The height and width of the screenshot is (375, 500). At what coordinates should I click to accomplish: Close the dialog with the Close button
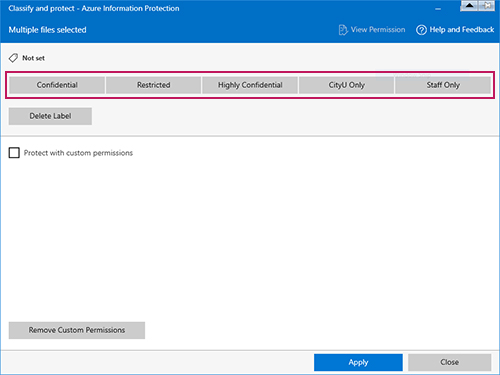pyautogui.click(x=449, y=362)
